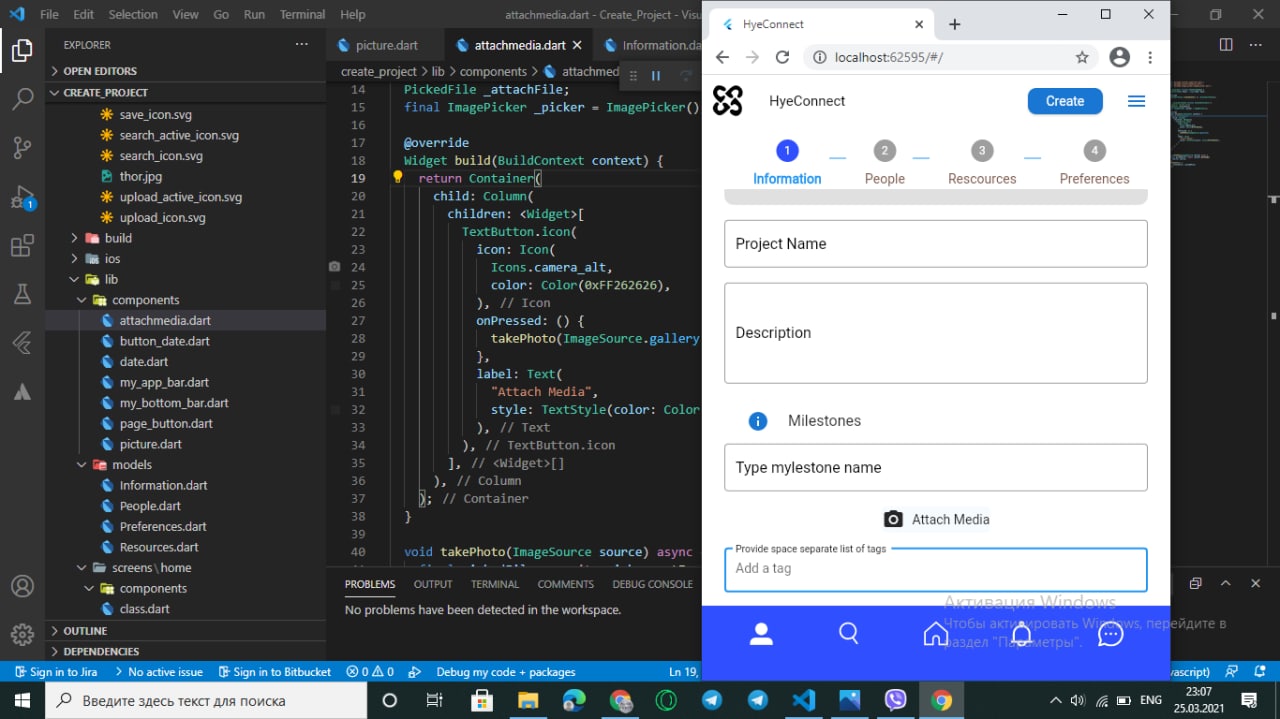Viewport: 1280px width, 719px height.
Task: Click the notification bell in bottom bar
Action: point(1022,633)
